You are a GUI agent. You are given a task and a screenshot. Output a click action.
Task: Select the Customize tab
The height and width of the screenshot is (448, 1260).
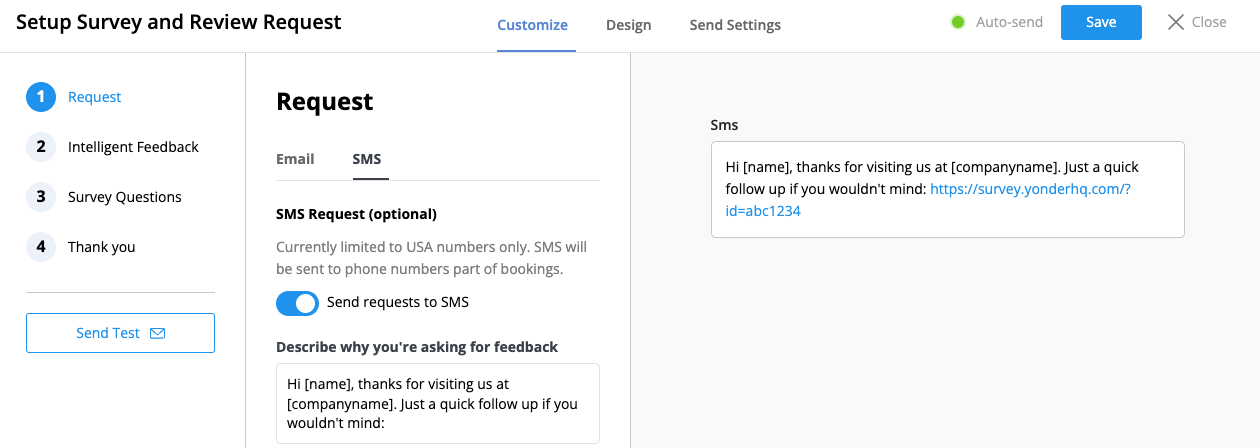(x=532, y=25)
